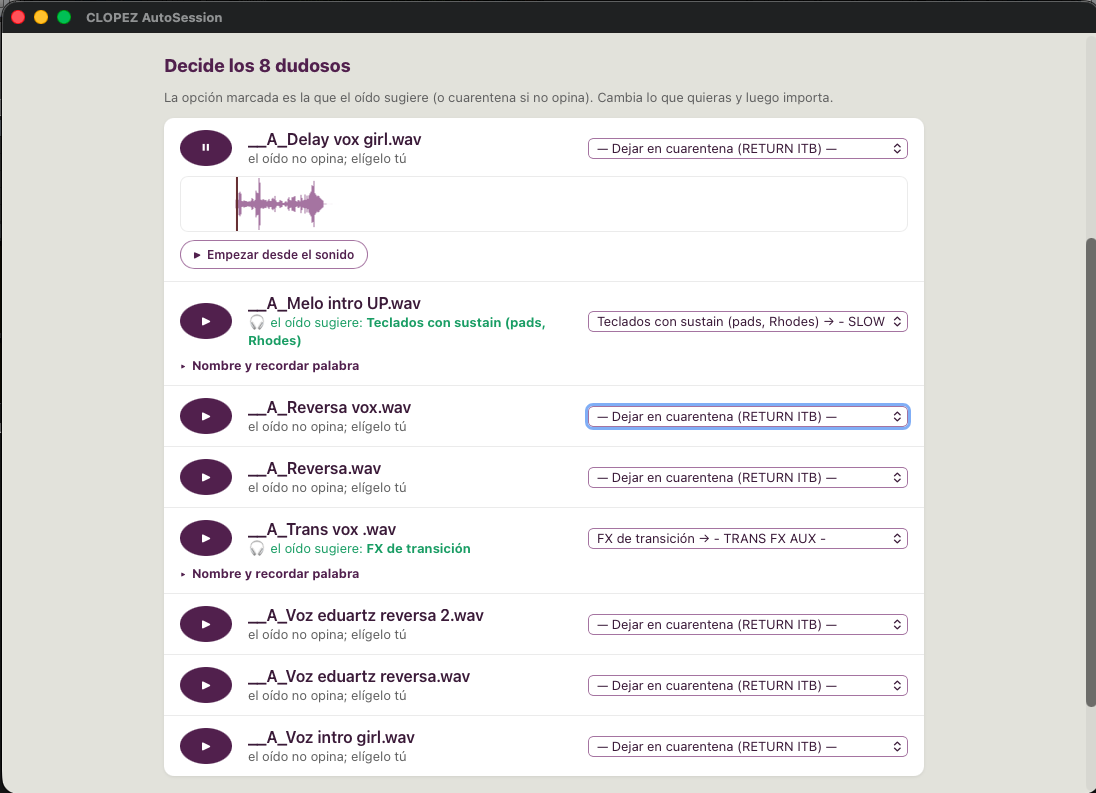Open destination dropdown for Voz intro girl
Screen dimensions: 1096x793
click(747, 746)
